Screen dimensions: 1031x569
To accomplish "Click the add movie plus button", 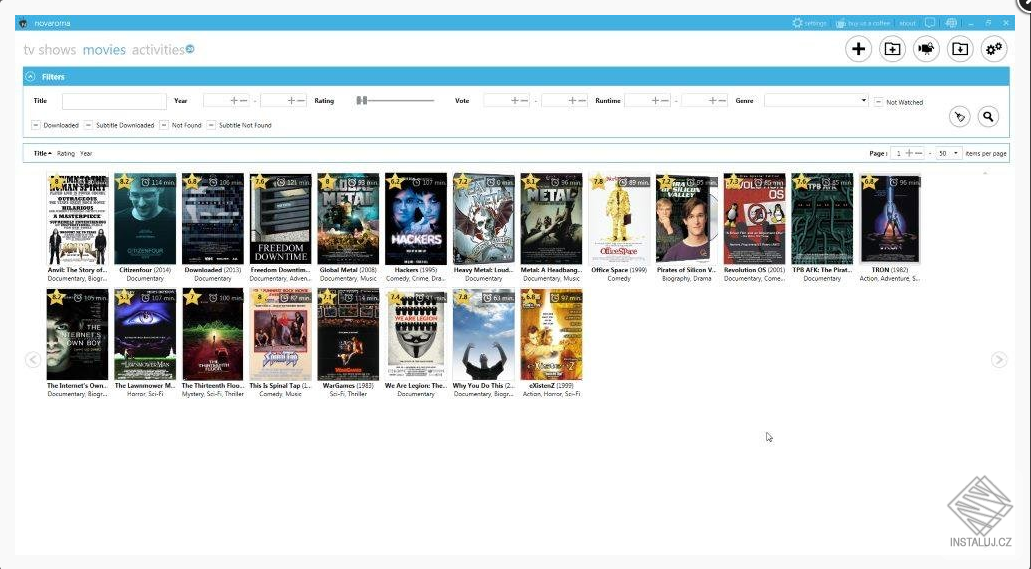I will [x=858, y=49].
